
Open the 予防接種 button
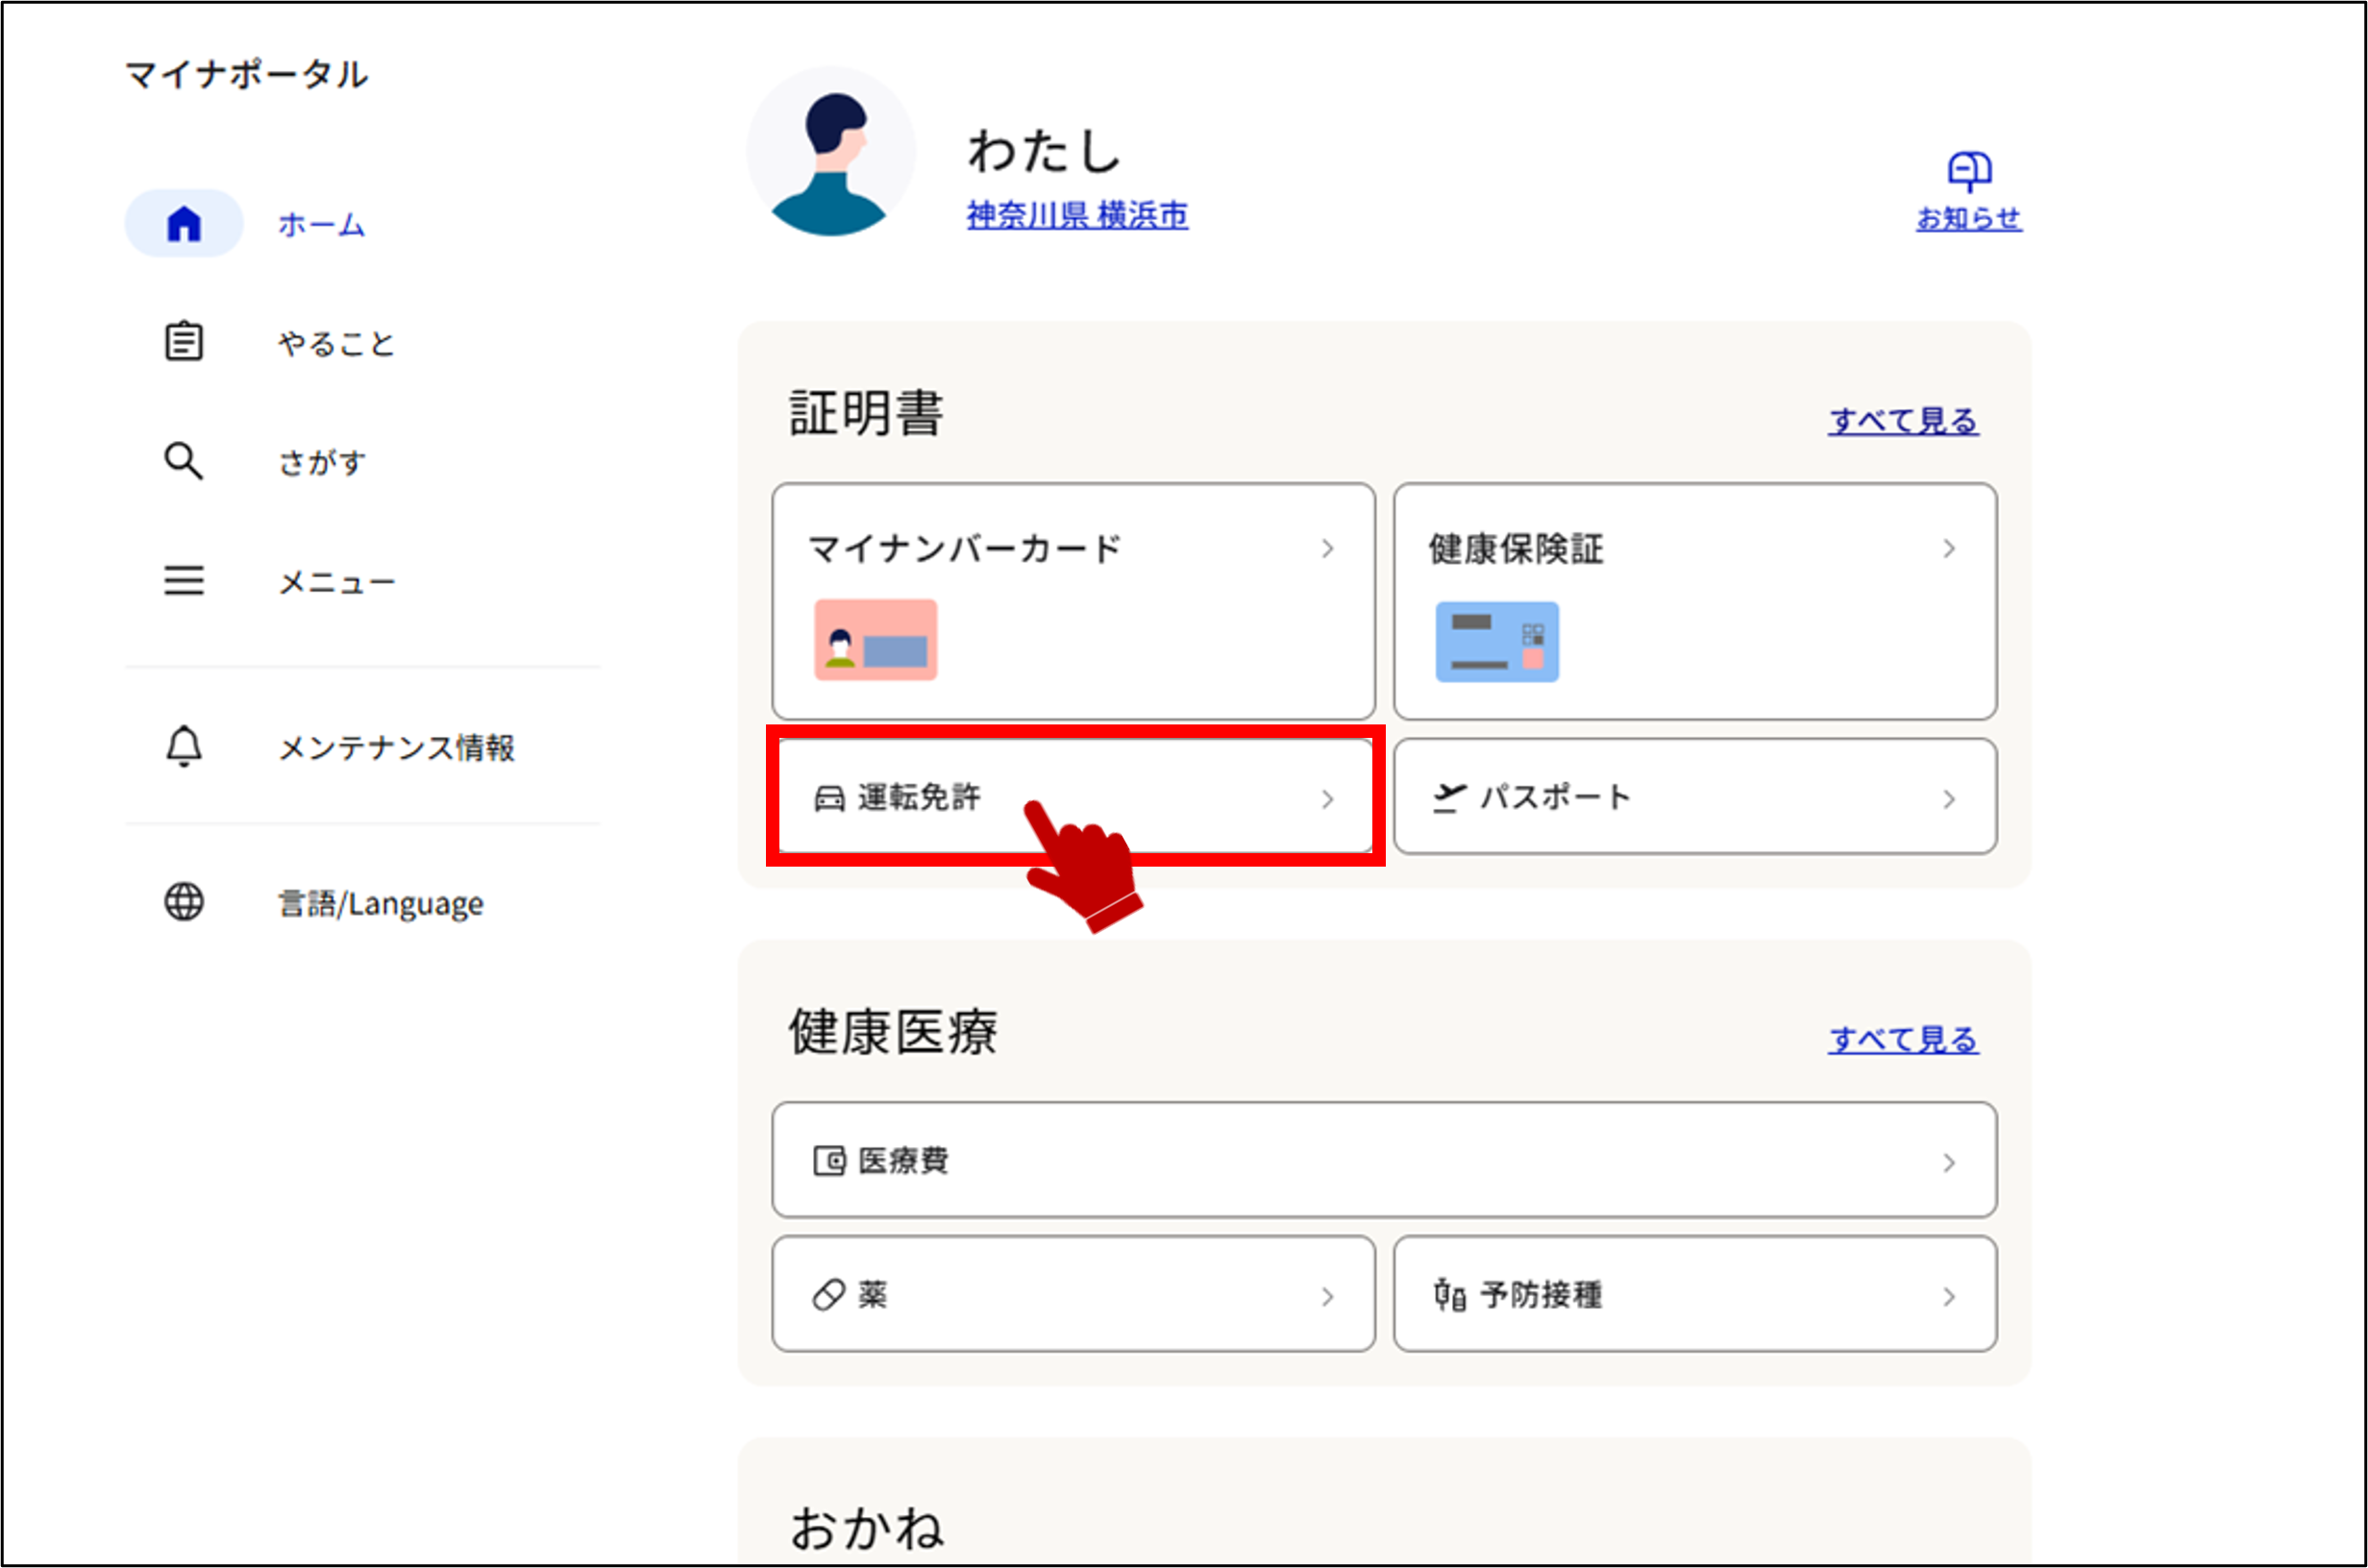pyautogui.click(x=1695, y=1294)
